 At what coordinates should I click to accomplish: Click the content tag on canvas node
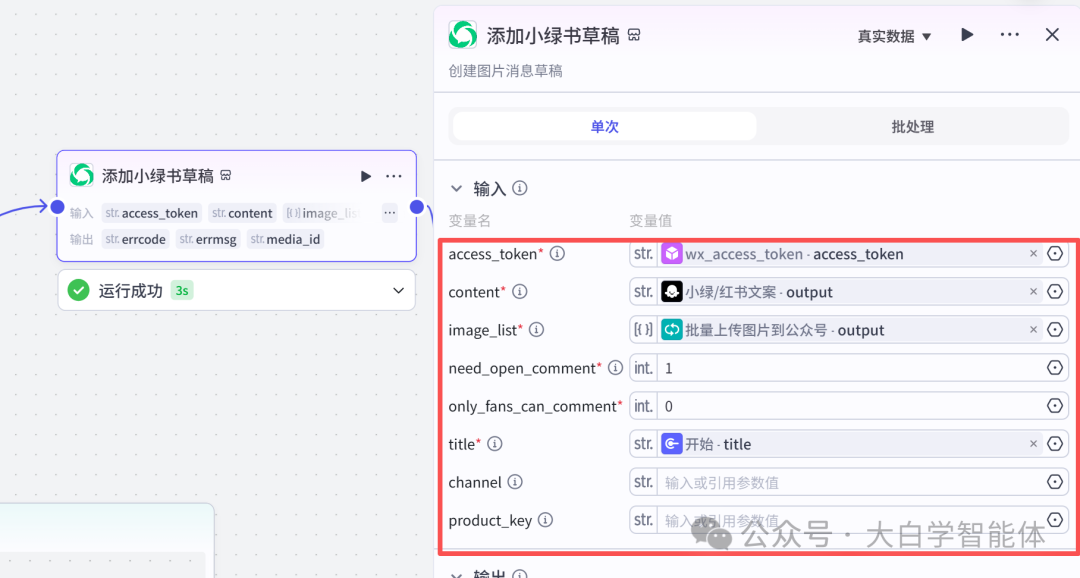(x=242, y=213)
